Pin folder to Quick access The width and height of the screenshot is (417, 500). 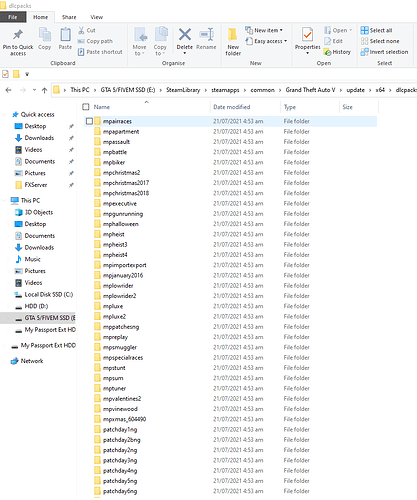pos(18,42)
